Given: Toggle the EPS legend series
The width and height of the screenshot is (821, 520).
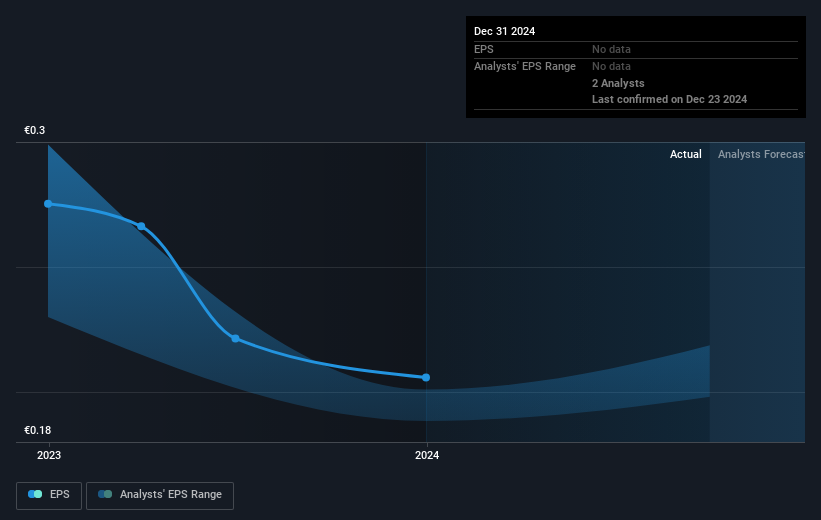Looking at the screenshot, I should [x=49, y=495].
